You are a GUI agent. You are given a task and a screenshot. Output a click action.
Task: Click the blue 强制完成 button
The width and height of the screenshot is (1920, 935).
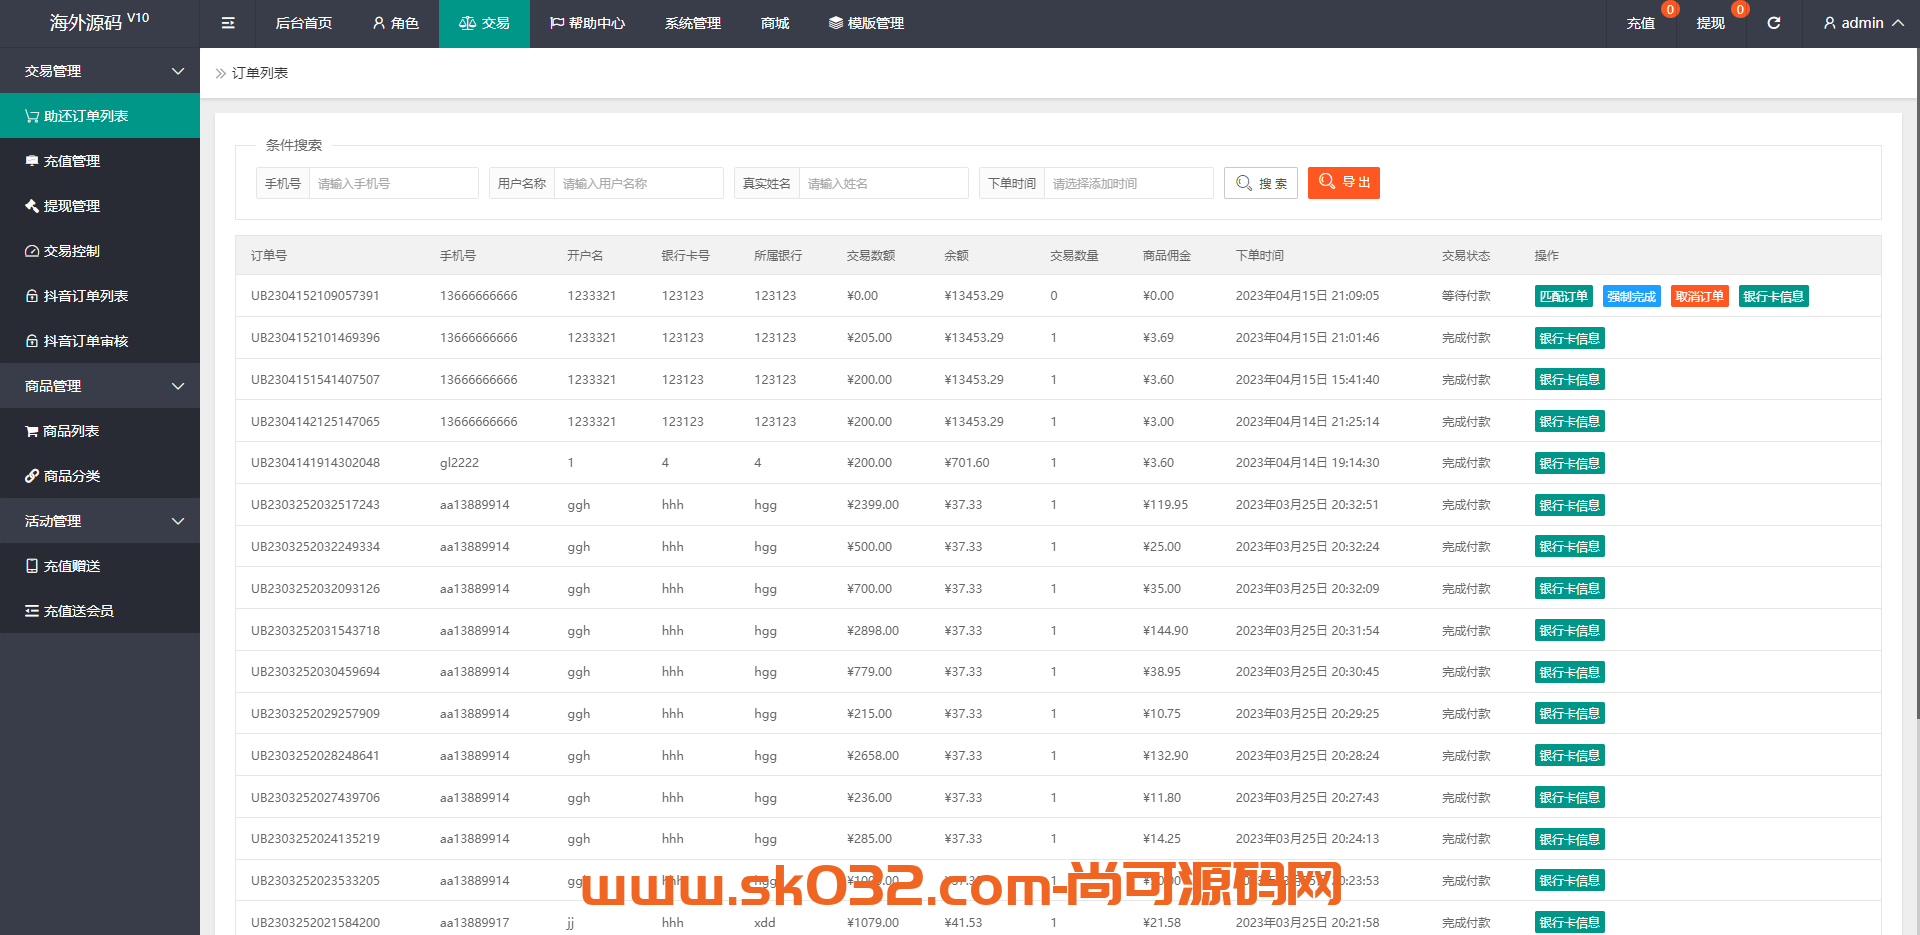[1632, 296]
